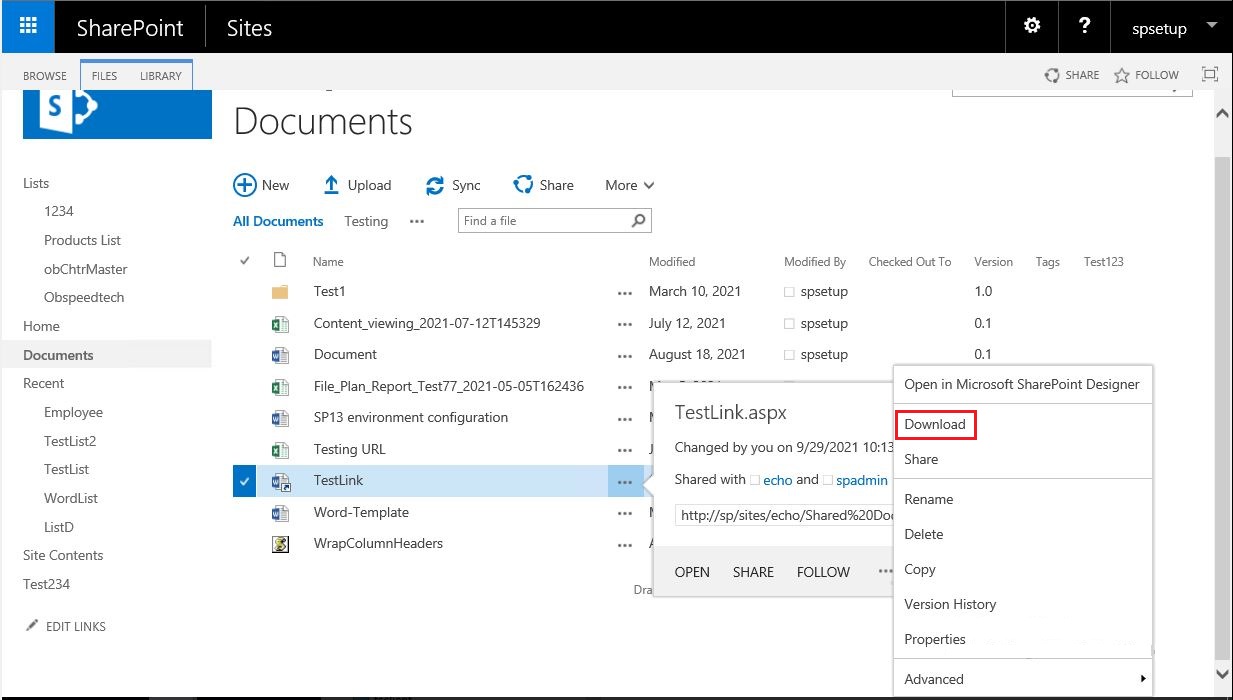Toggle the select-all documents checkbox
The height and width of the screenshot is (700, 1233).
[x=243, y=261]
